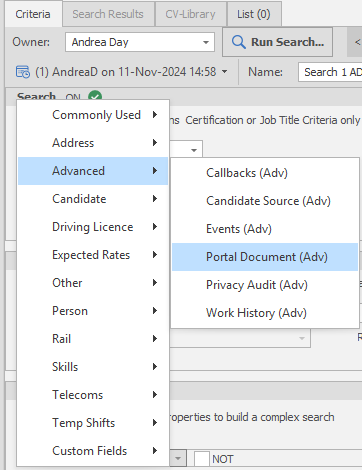
Task: Click the Run Search button
Action: point(277,42)
